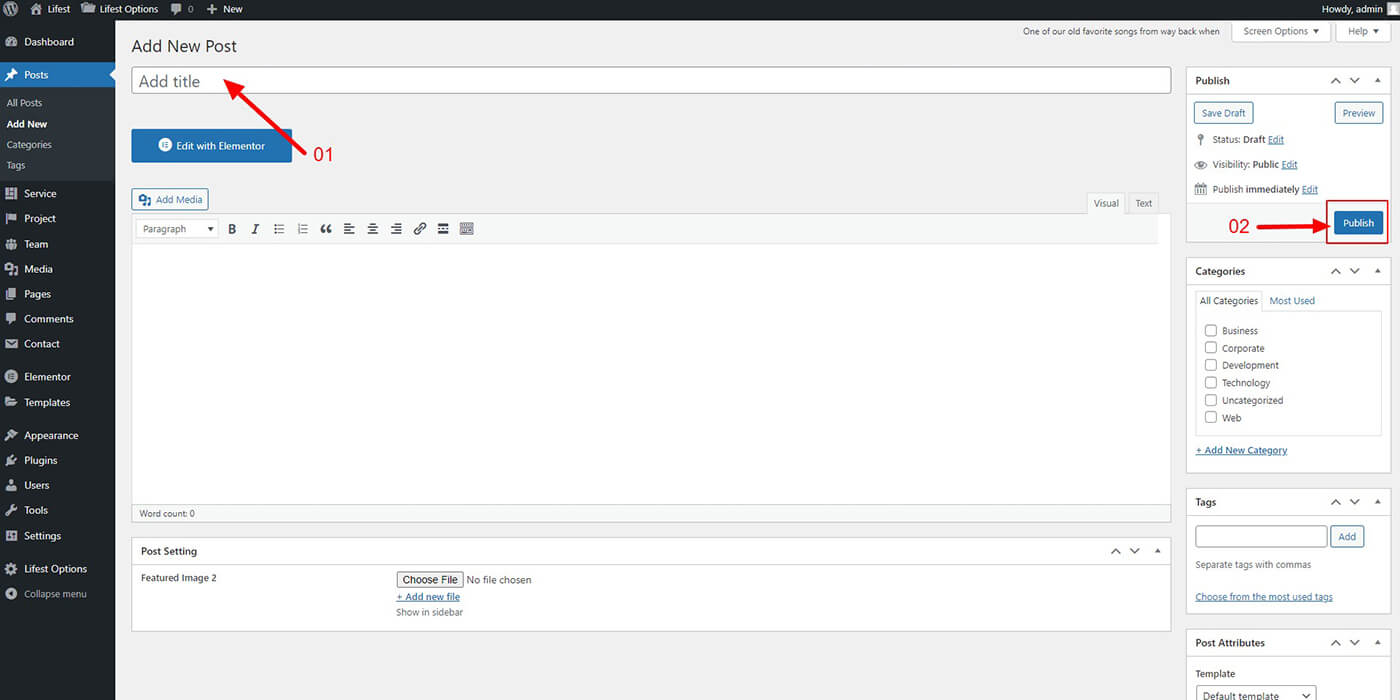The height and width of the screenshot is (700, 1400).
Task: Click the Preview button
Action: pos(1359,113)
